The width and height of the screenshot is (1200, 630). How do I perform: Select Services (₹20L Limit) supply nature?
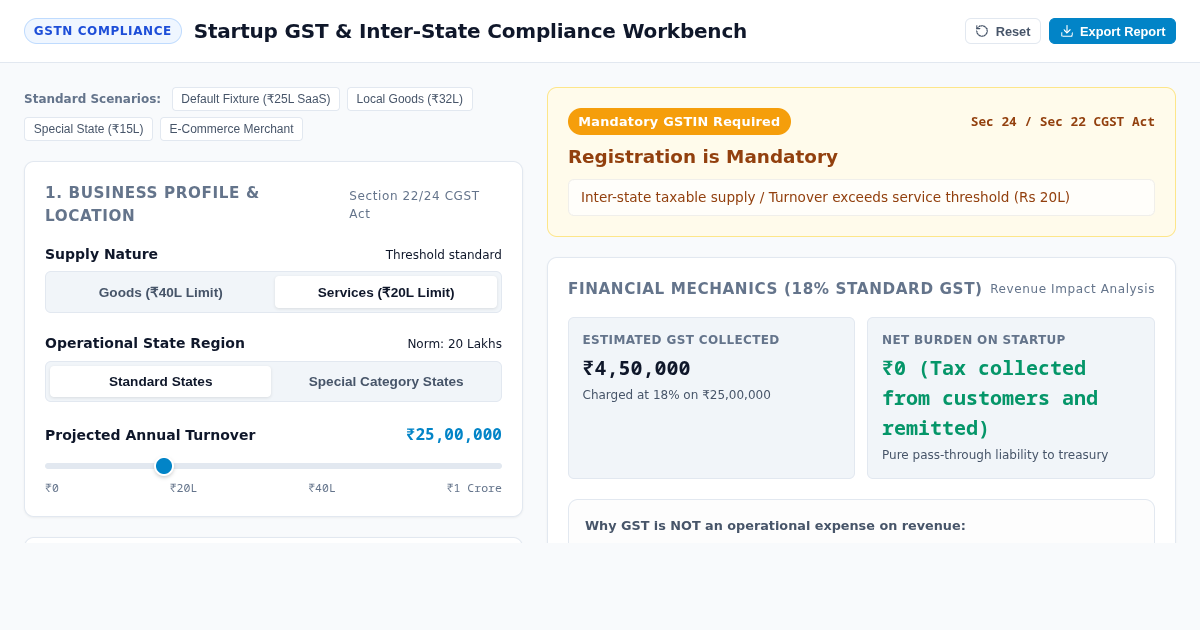point(386,292)
